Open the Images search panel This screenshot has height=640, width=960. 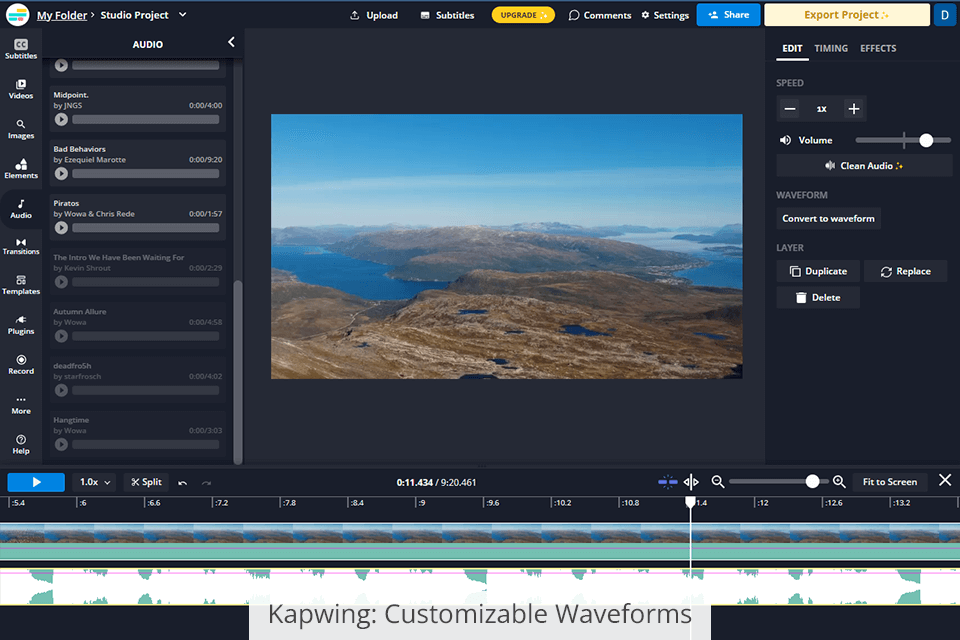[x=21, y=129]
